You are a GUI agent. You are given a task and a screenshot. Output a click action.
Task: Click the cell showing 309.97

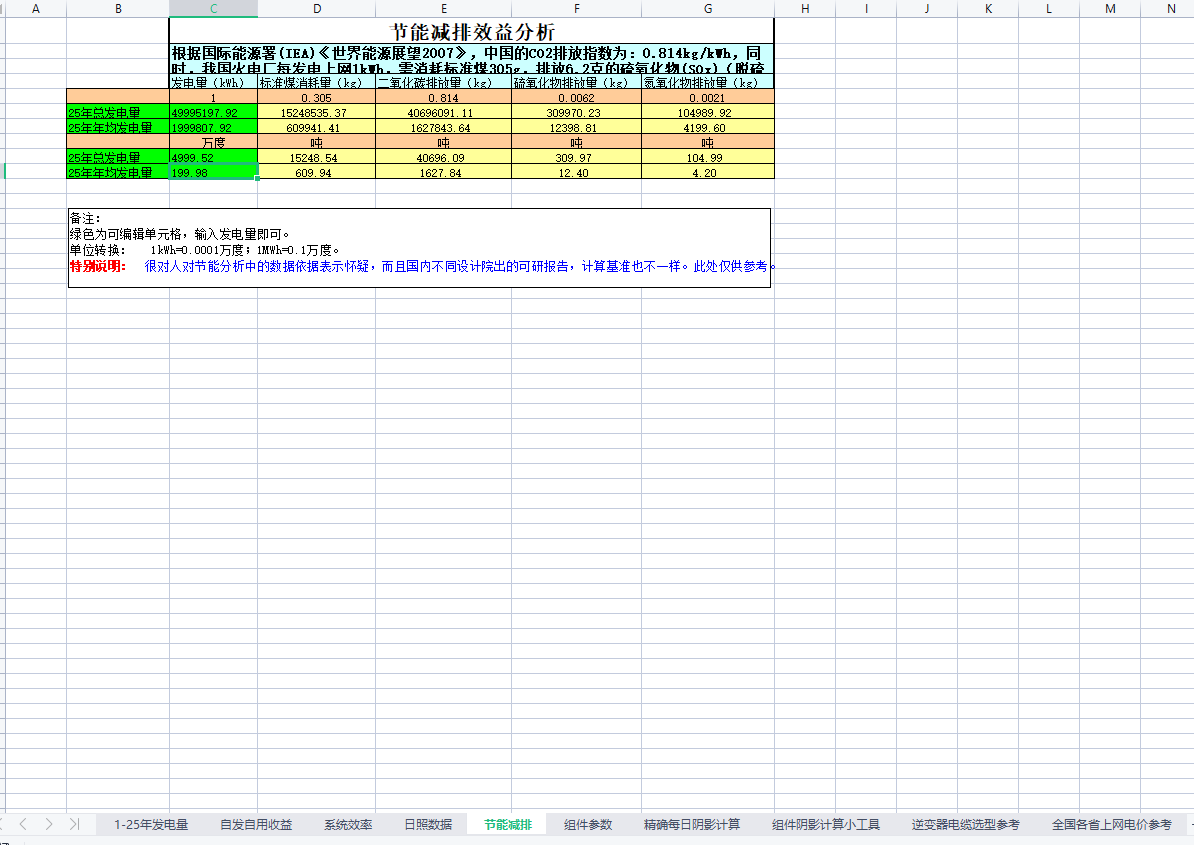coord(576,158)
